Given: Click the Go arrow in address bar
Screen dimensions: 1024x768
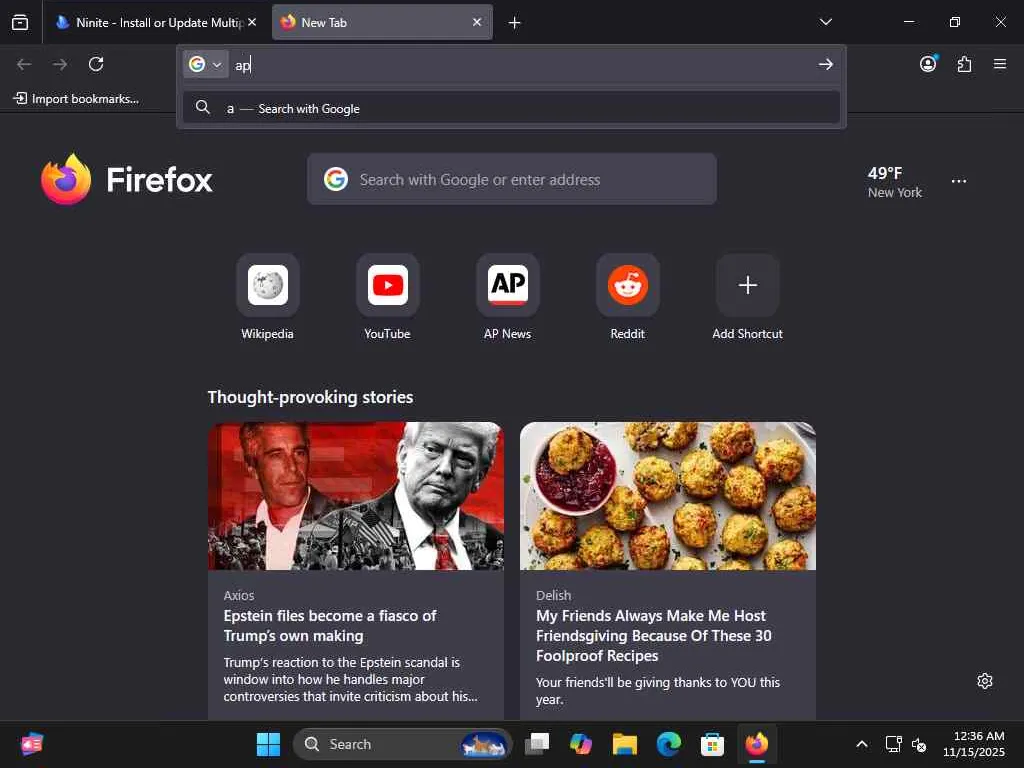Looking at the screenshot, I should point(825,64).
